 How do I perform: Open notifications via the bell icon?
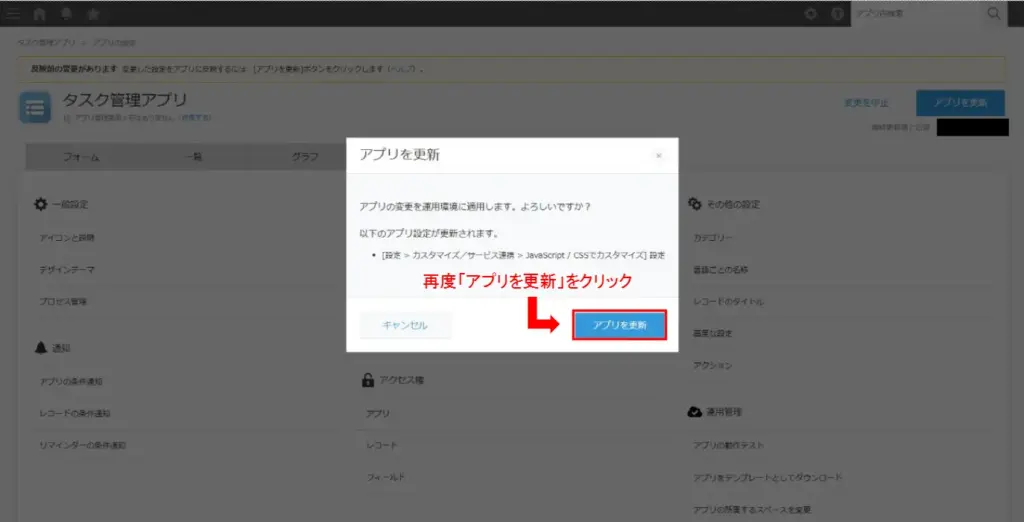pyautogui.click(x=66, y=14)
